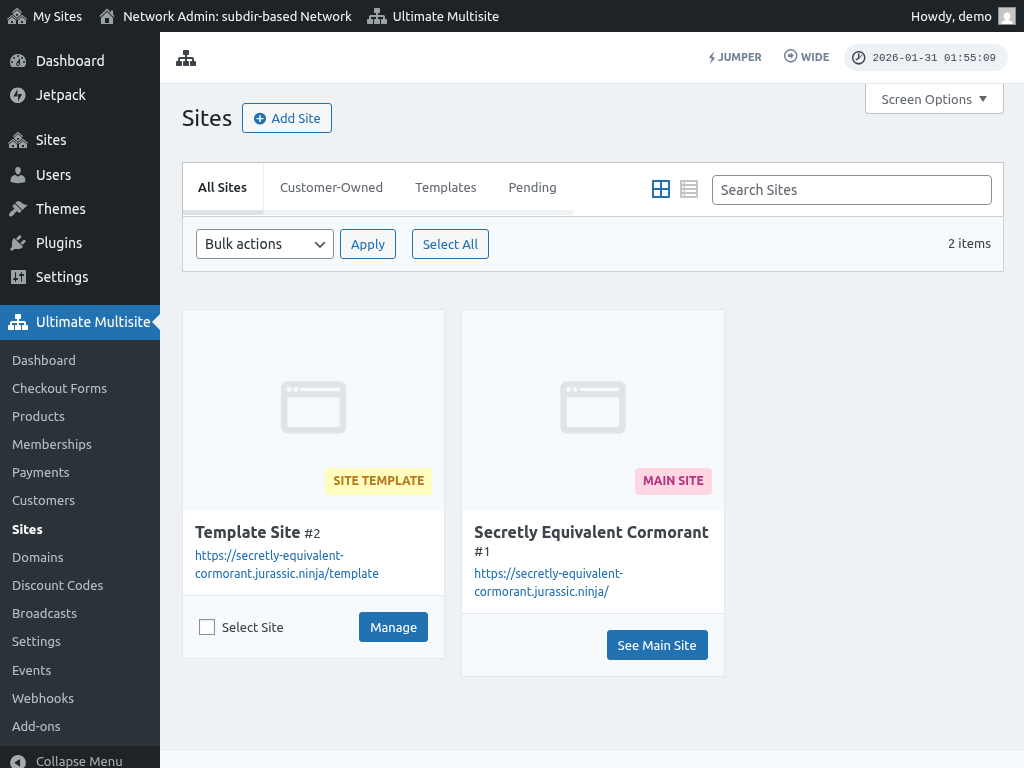Screen dimensions: 1024x768
Task: Click the Plugins plug icon
Action: click(x=18, y=243)
